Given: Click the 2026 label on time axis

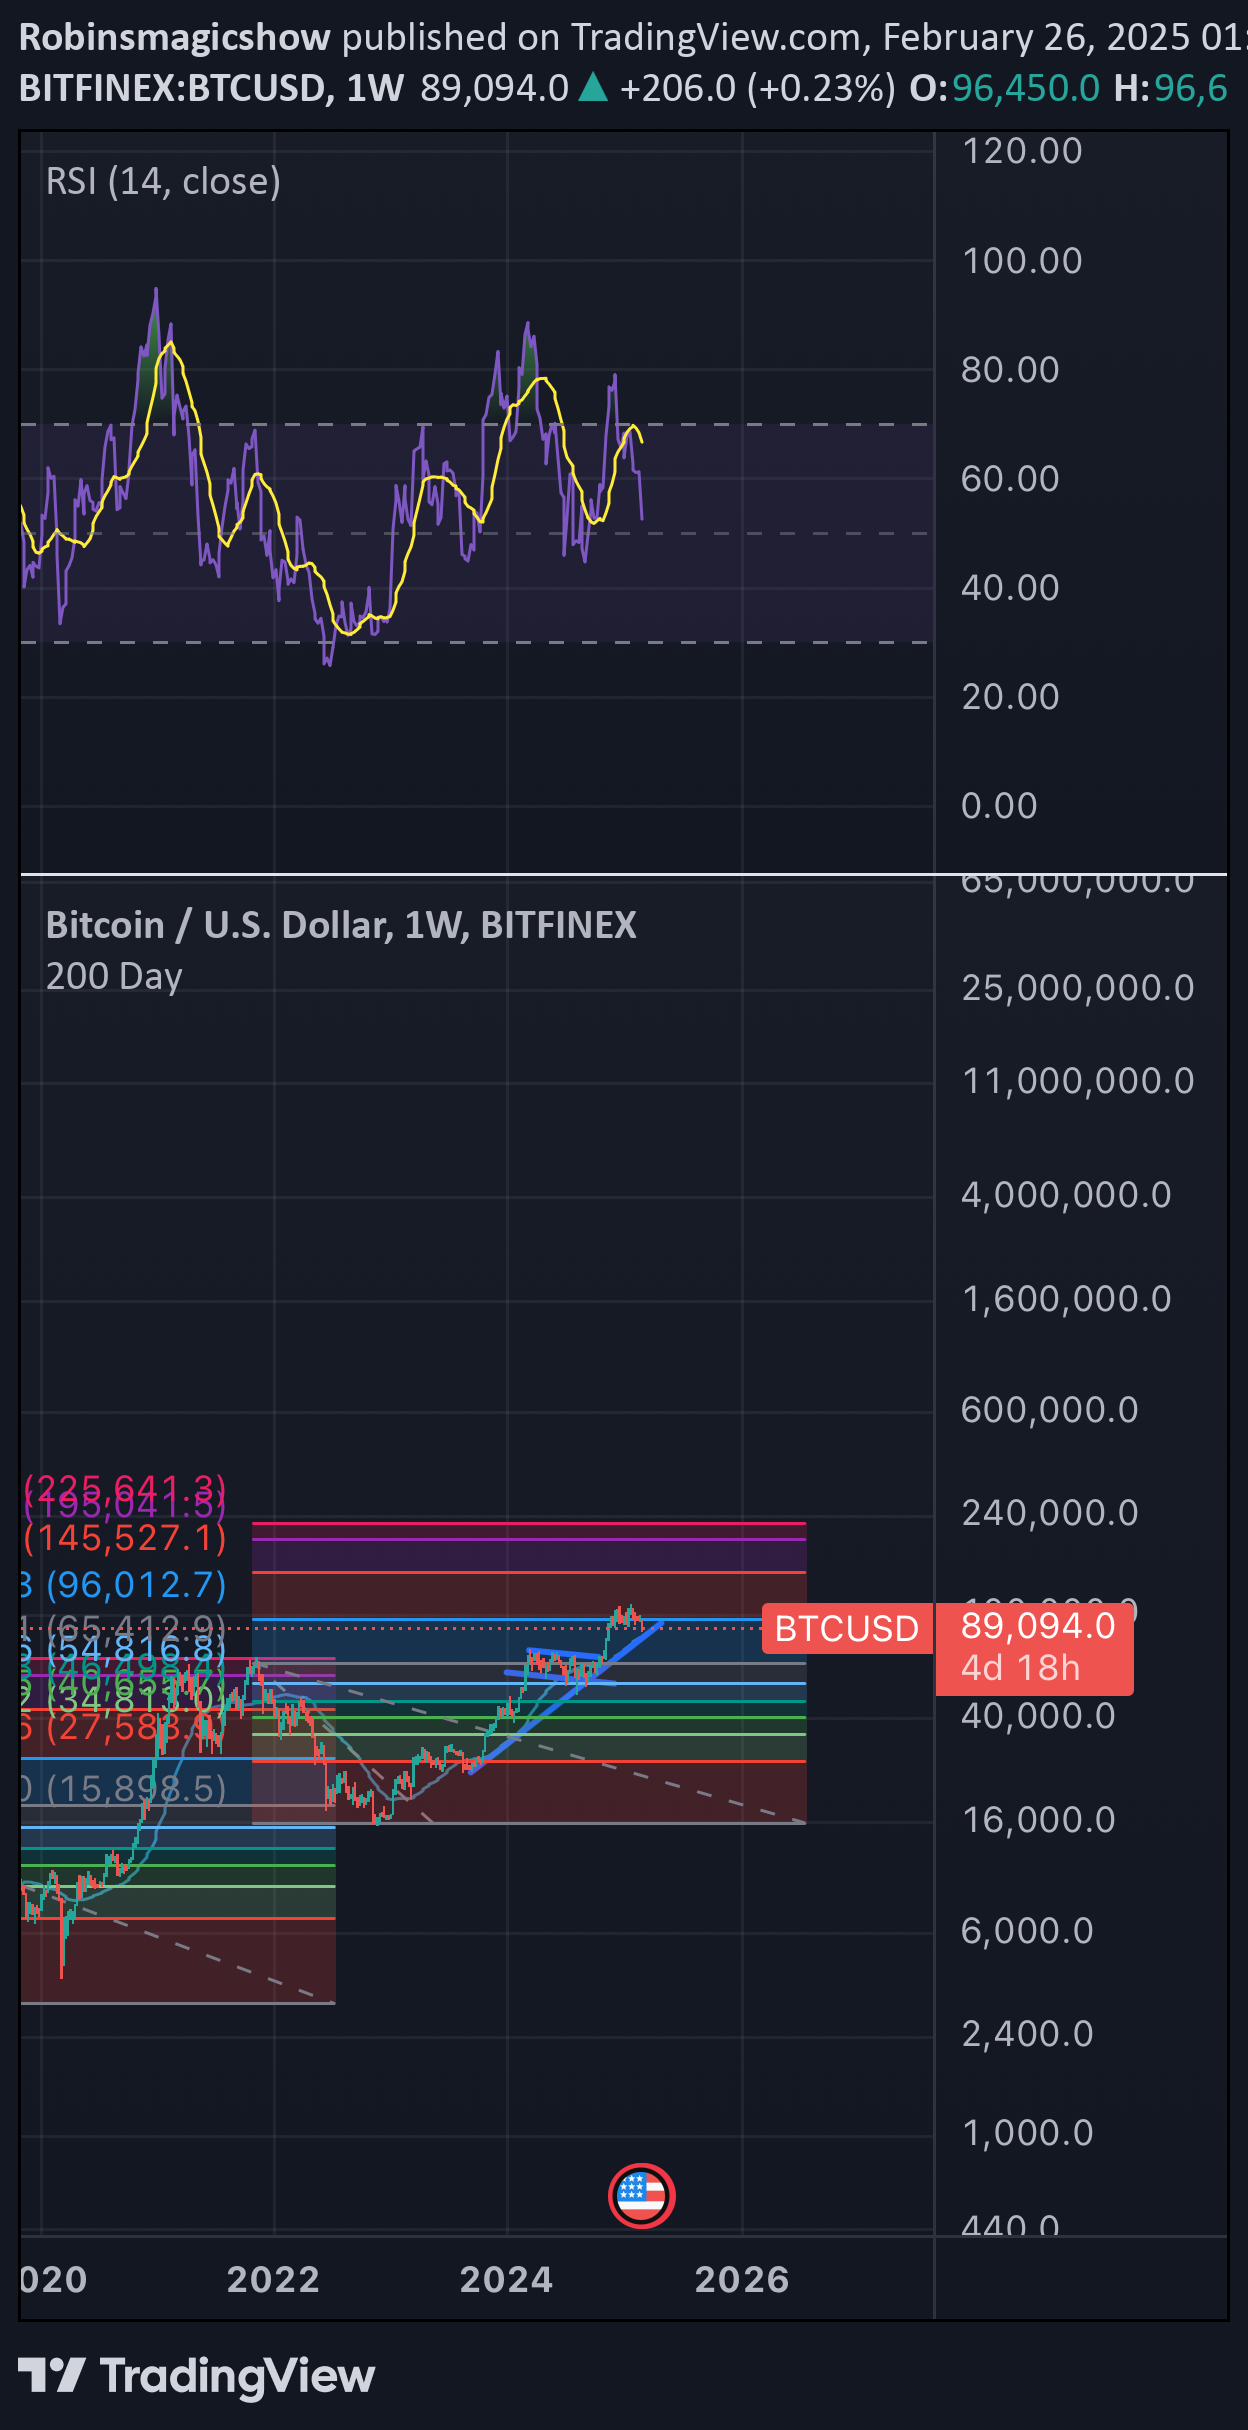Looking at the screenshot, I should tap(742, 2279).
